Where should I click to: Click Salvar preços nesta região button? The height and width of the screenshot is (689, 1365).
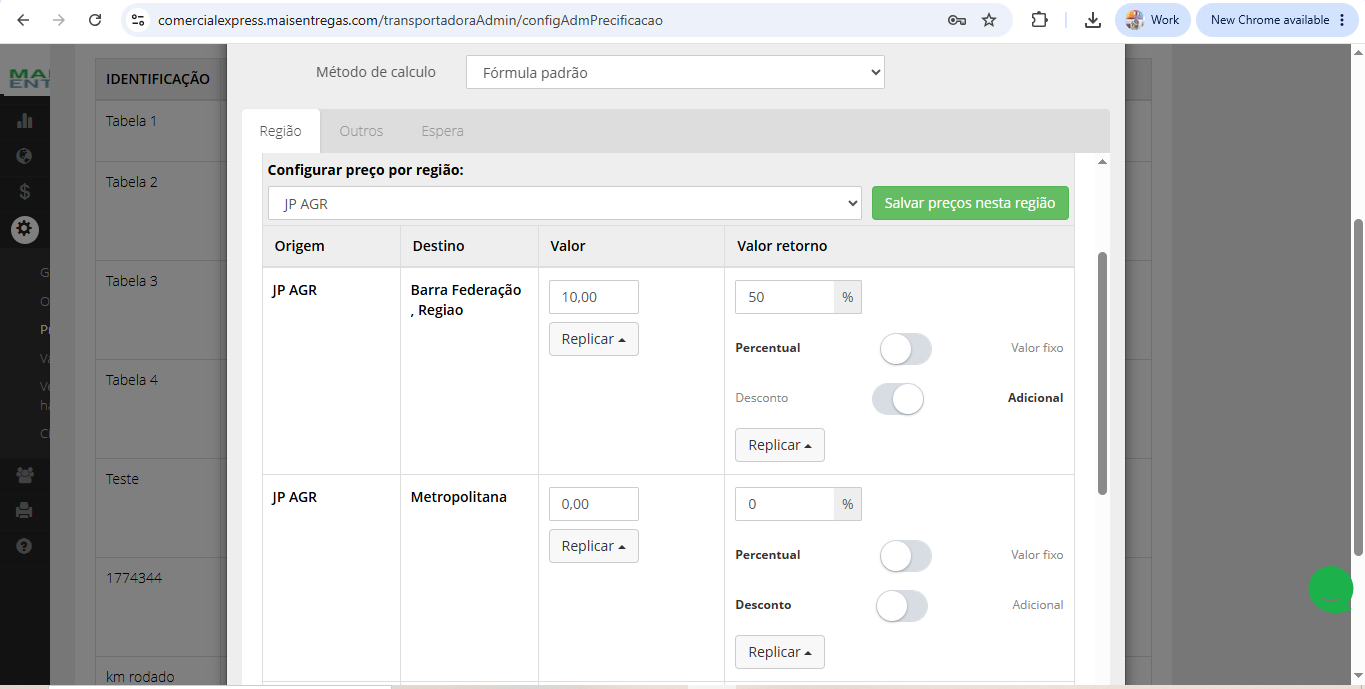click(970, 203)
